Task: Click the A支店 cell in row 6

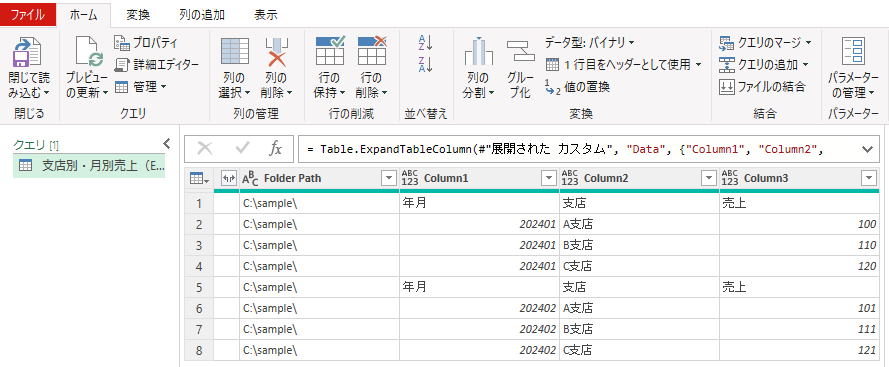Action: coord(639,308)
